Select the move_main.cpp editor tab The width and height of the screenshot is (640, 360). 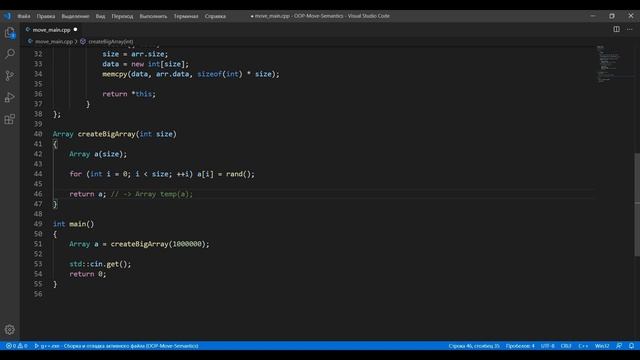point(51,30)
